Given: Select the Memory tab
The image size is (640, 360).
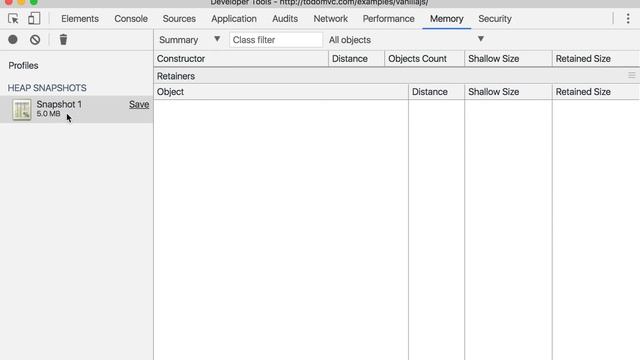Looking at the screenshot, I should click(x=447, y=19).
